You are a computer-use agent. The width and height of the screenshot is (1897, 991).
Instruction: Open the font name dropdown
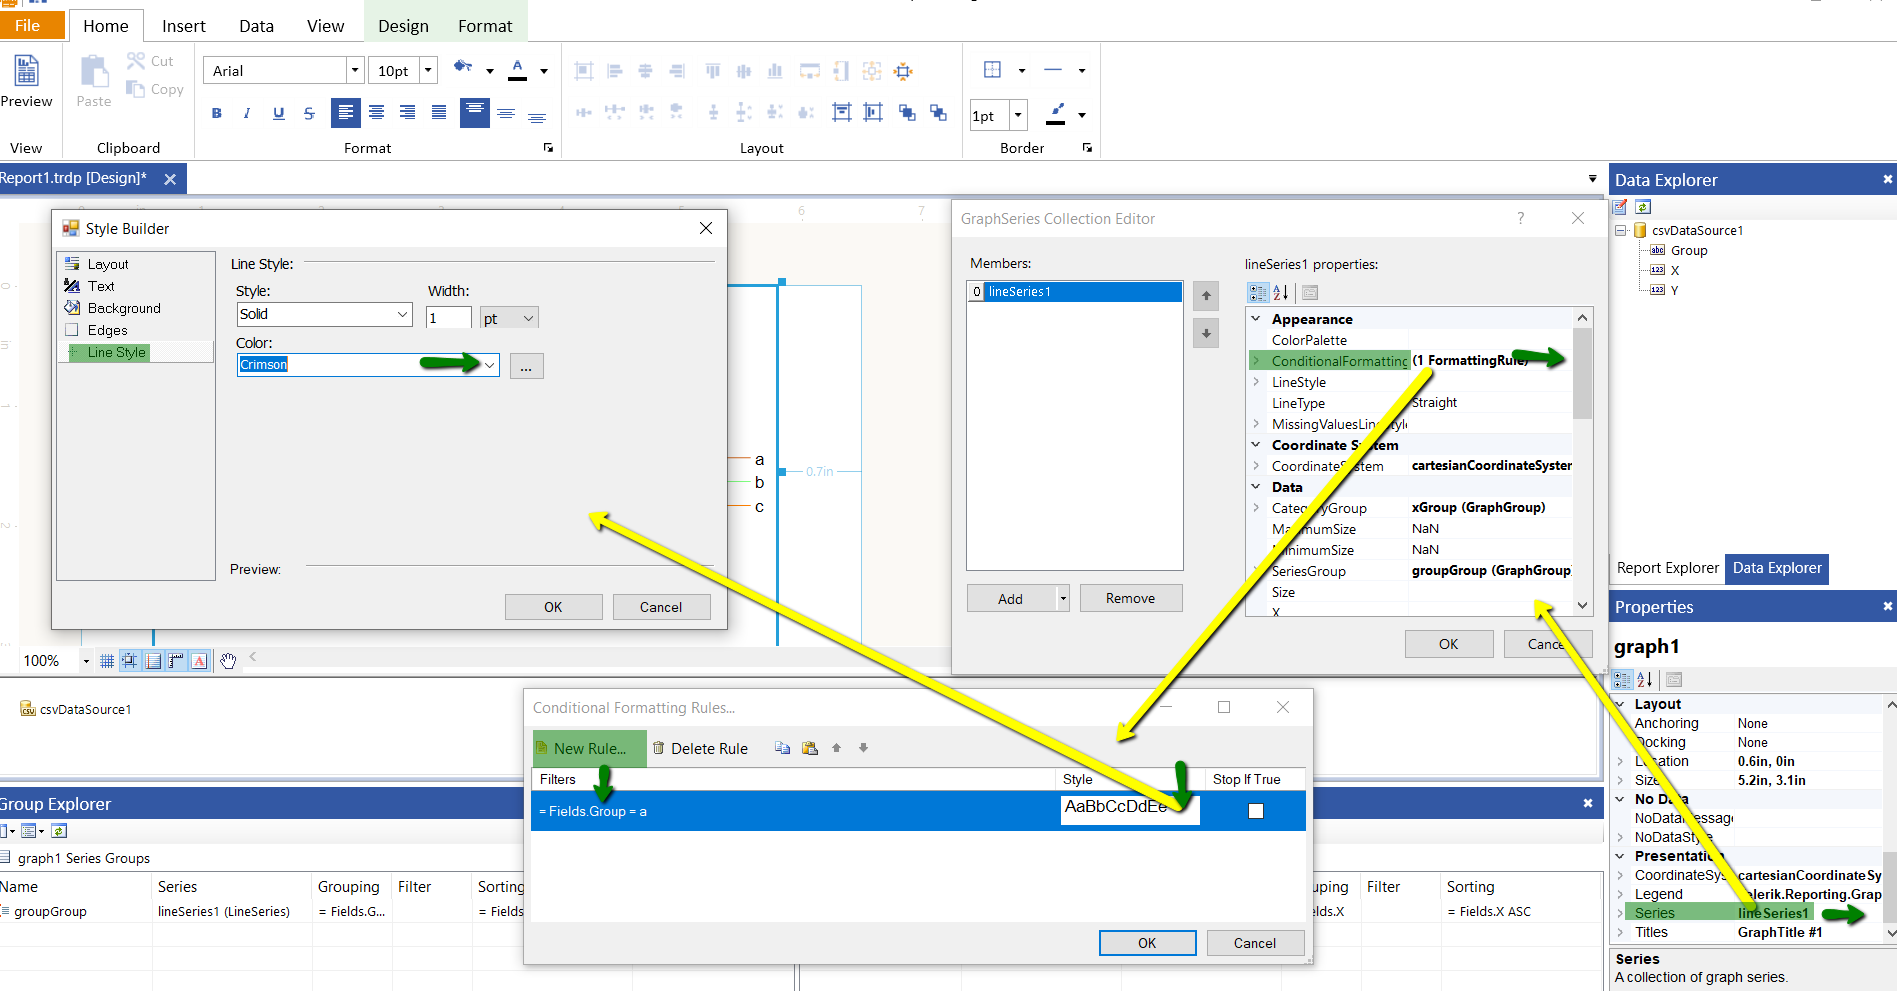click(x=354, y=70)
